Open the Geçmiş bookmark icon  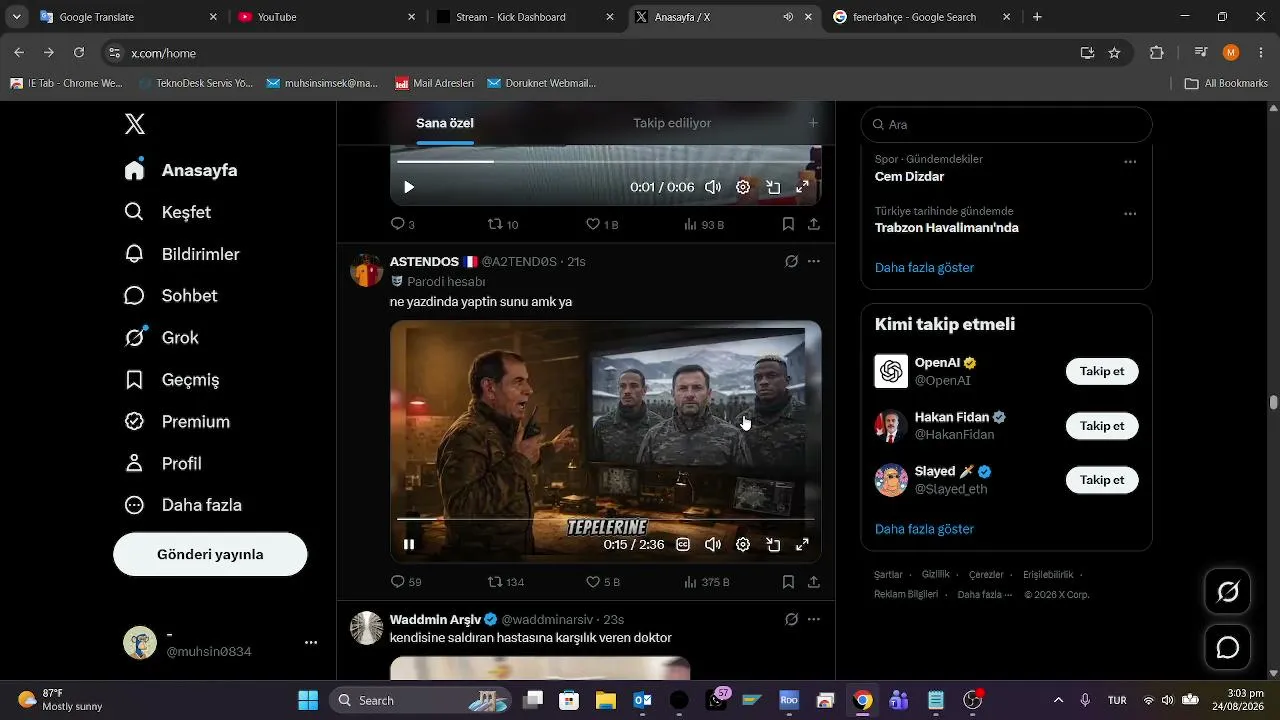click(134, 380)
